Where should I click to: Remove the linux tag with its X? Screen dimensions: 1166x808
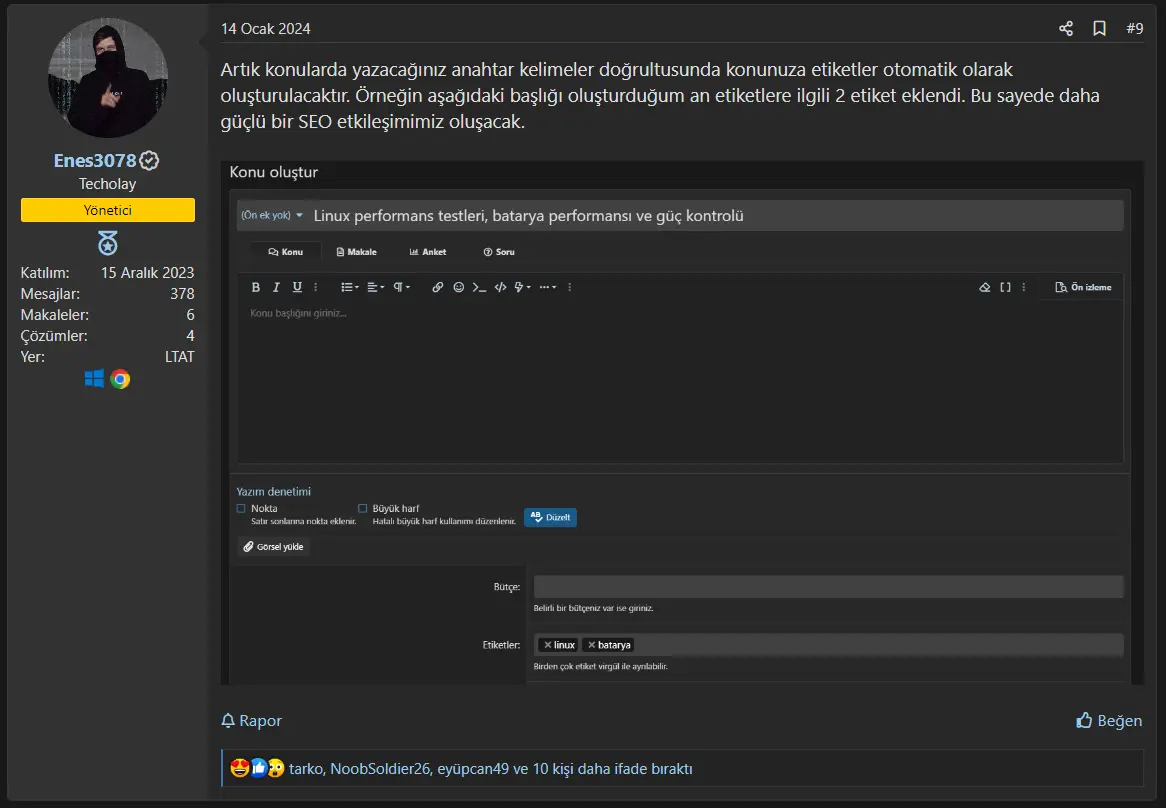547,645
